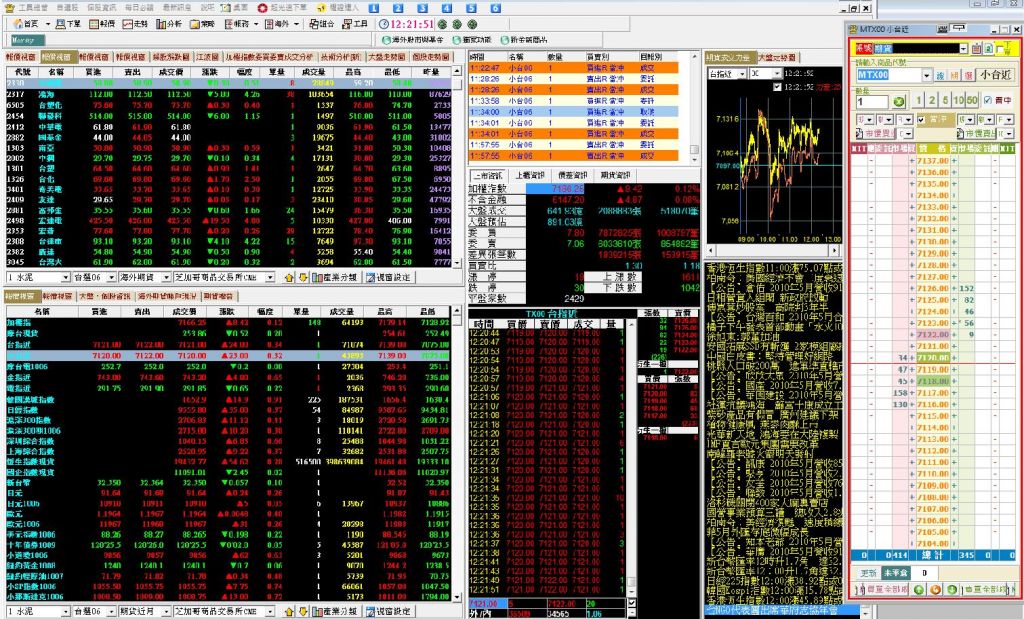Switch to numbered workspace 4
The width and height of the screenshot is (1024, 619).
(x=447, y=8)
